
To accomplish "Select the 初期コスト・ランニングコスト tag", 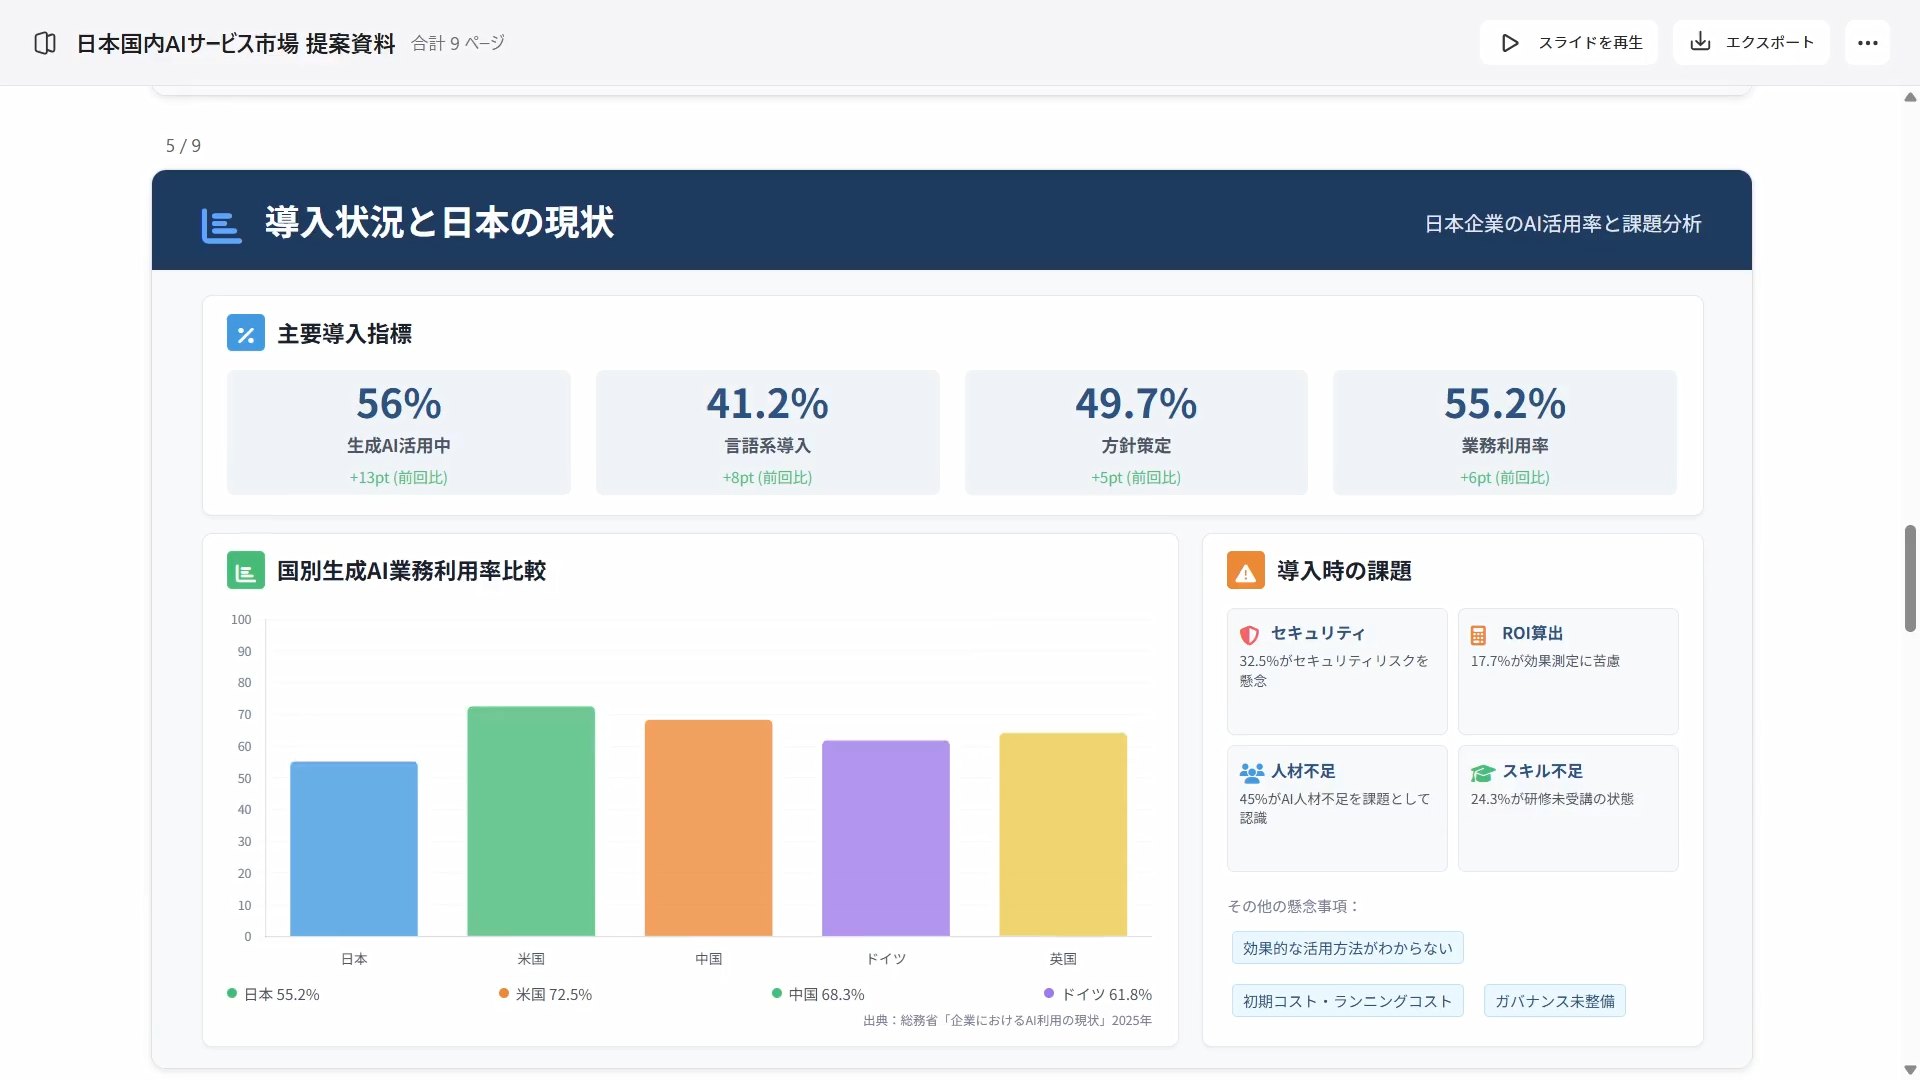I will 1347,1000.
